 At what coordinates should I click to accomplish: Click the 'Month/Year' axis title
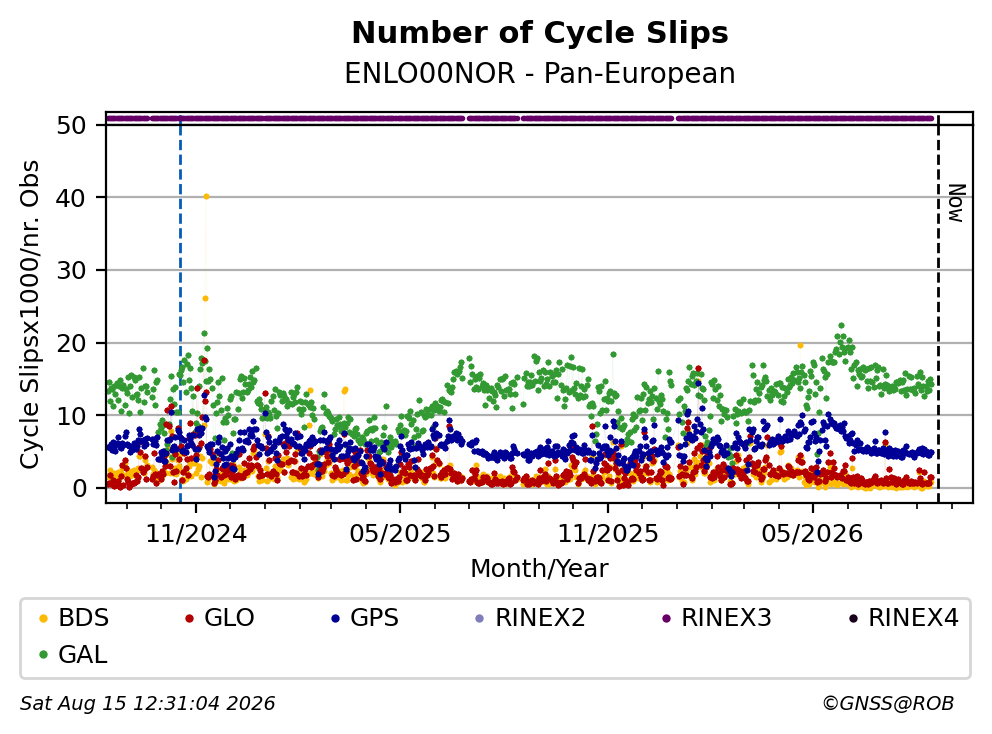(x=539, y=568)
